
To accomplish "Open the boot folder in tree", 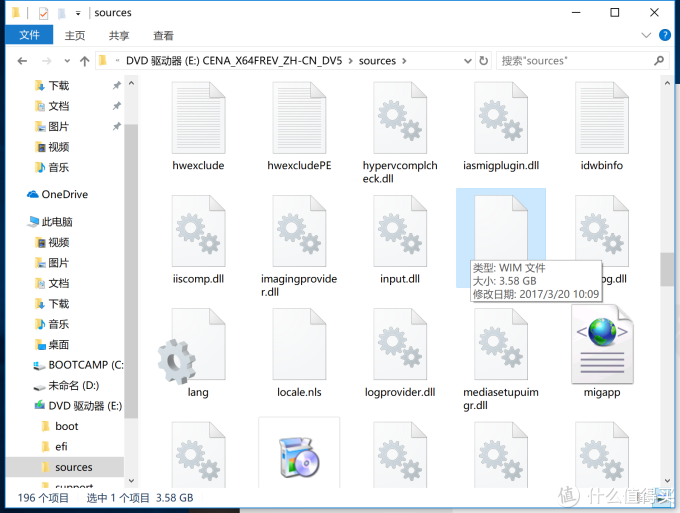I will (60, 426).
